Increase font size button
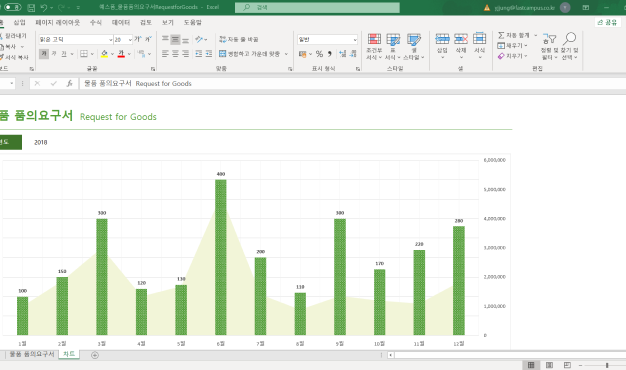Image resolution: width=626 pixels, height=370 pixels. tap(138, 39)
